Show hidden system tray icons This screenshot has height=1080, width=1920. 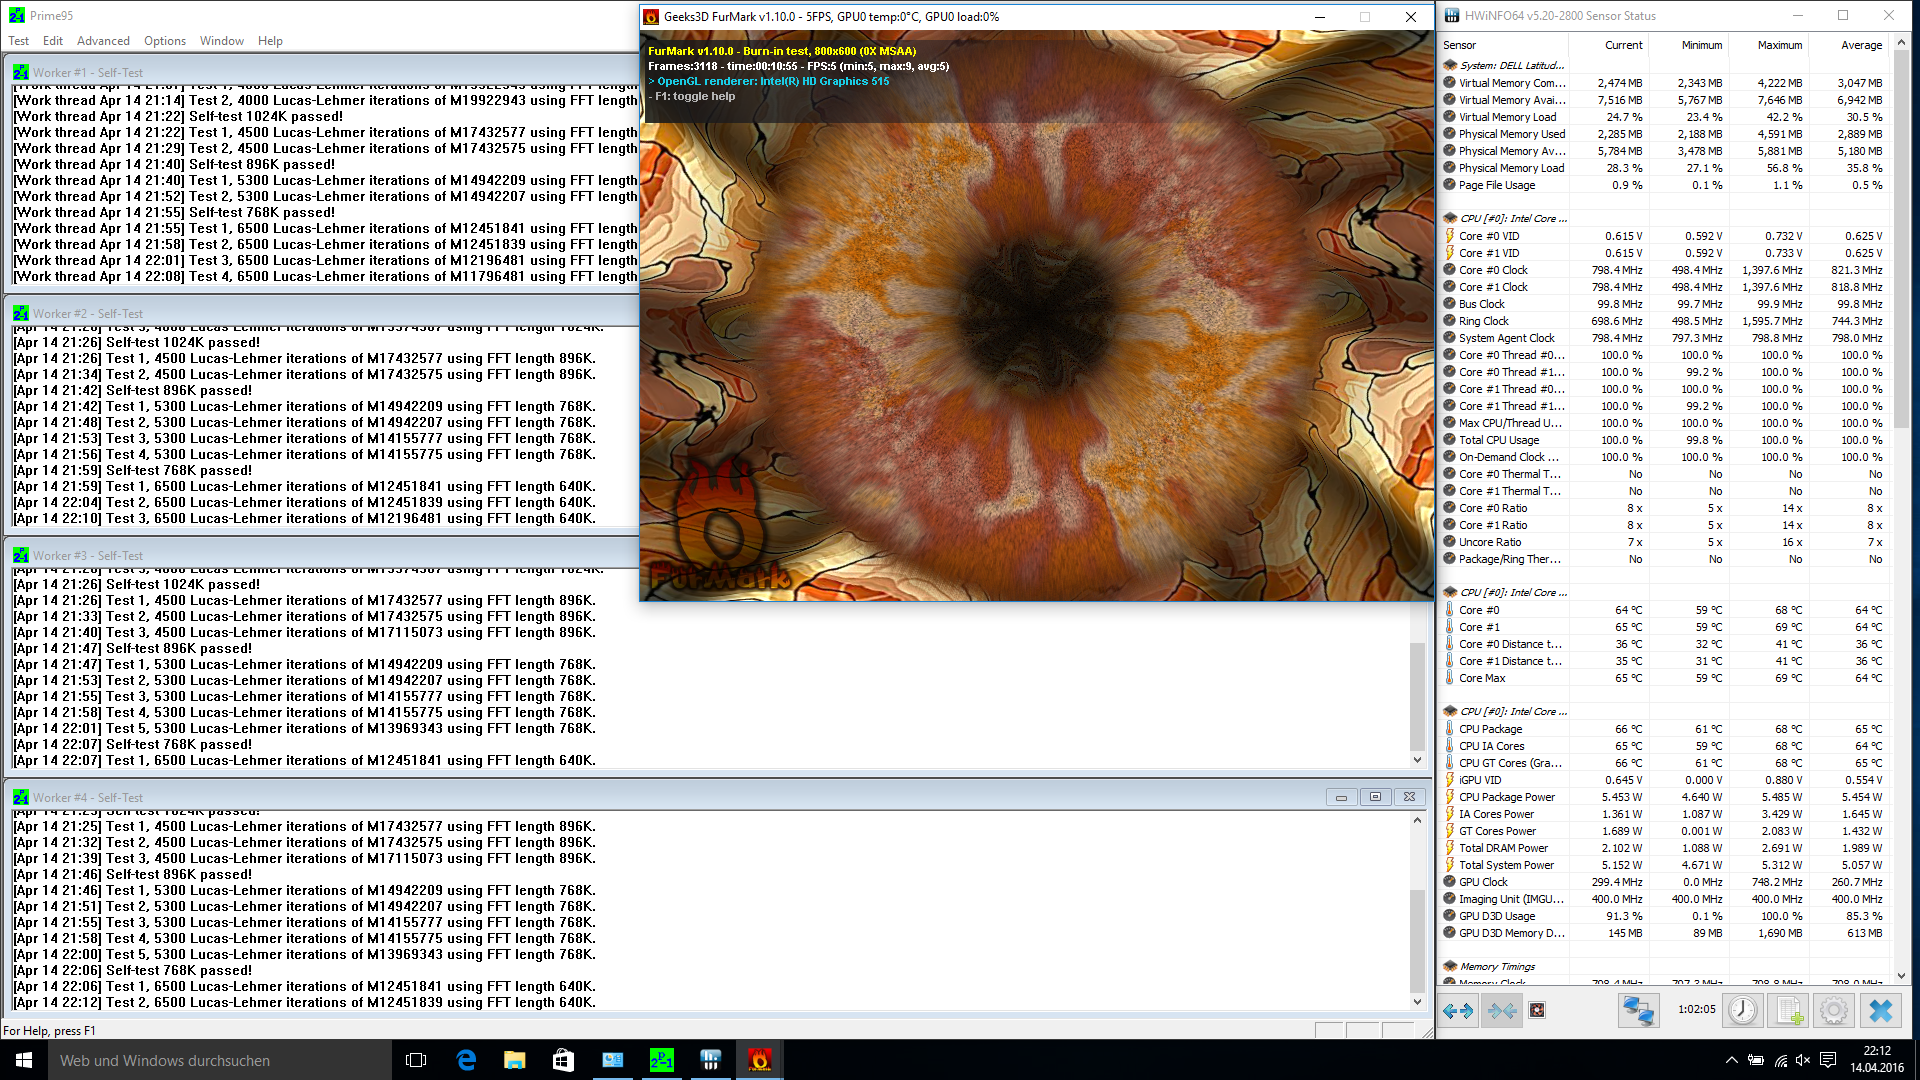[x=1731, y=1060]
